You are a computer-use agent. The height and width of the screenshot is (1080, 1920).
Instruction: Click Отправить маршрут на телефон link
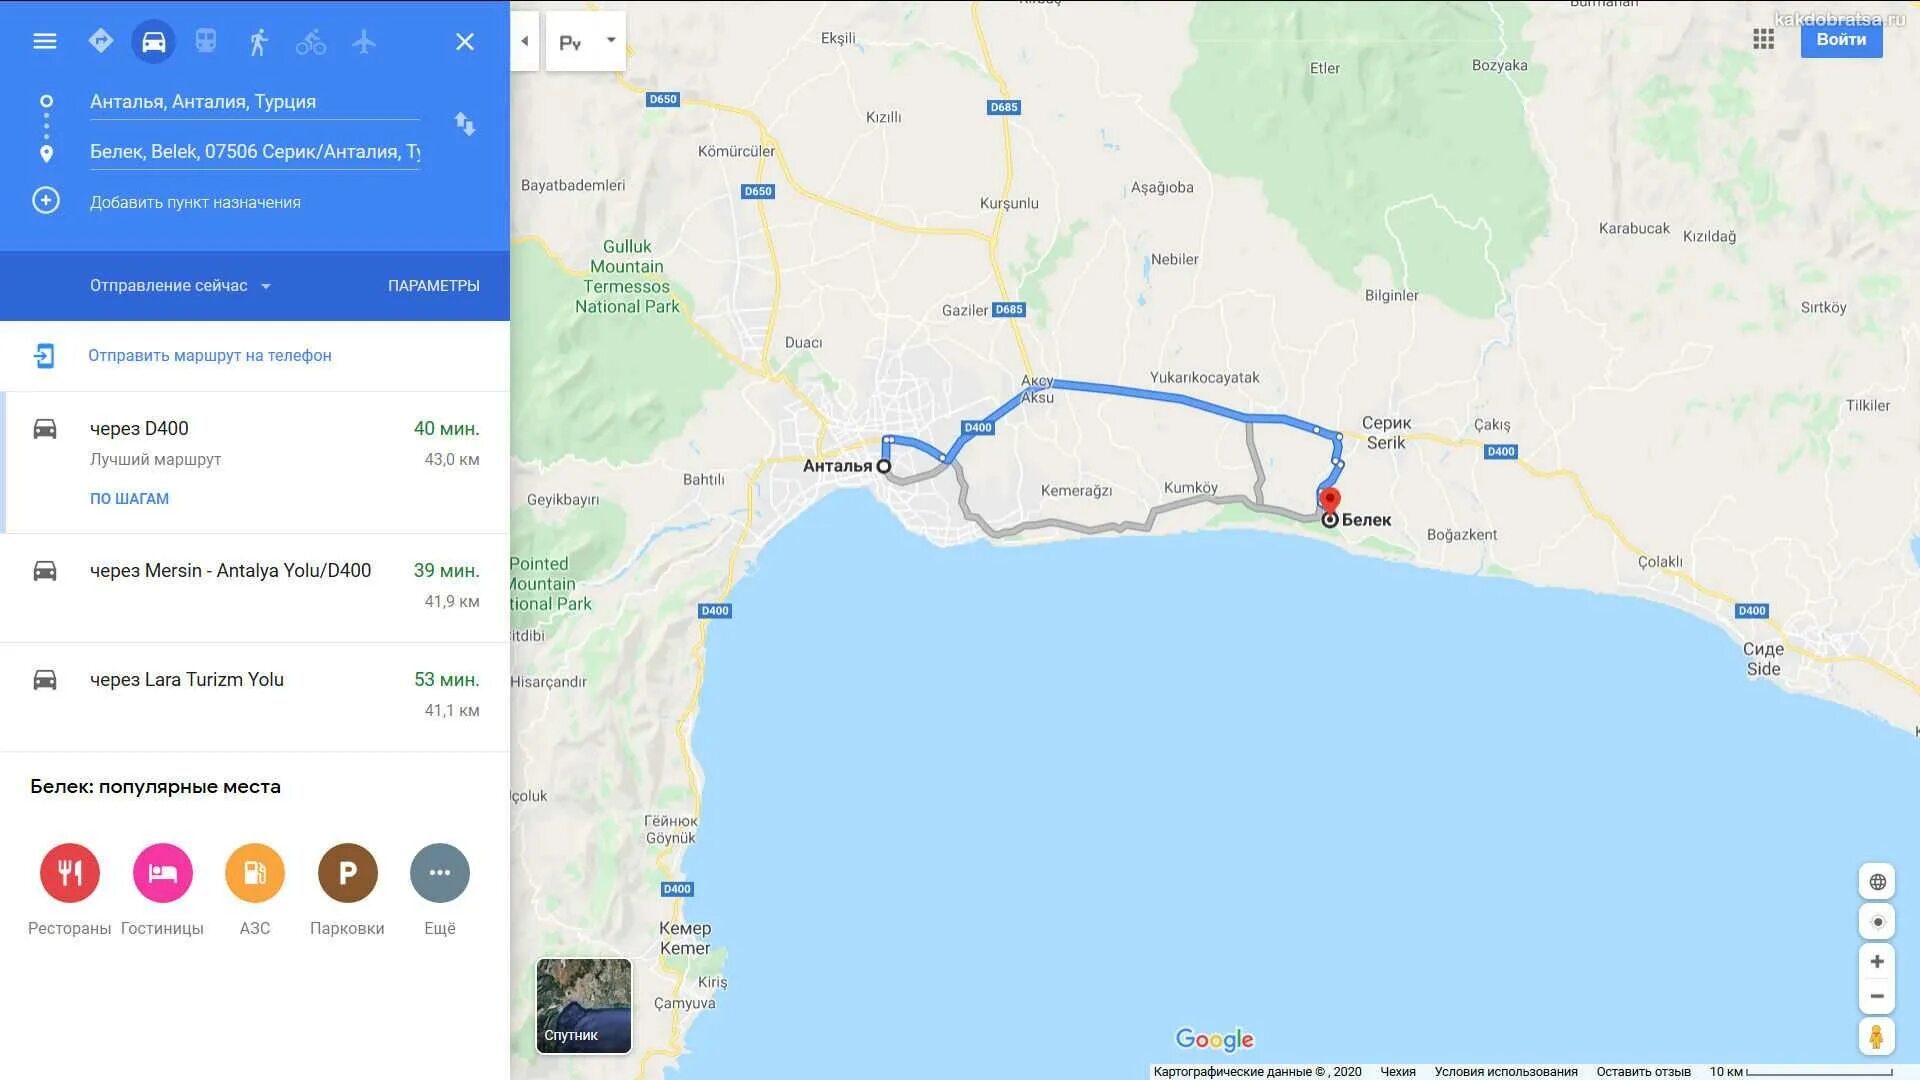pos(210,355)
